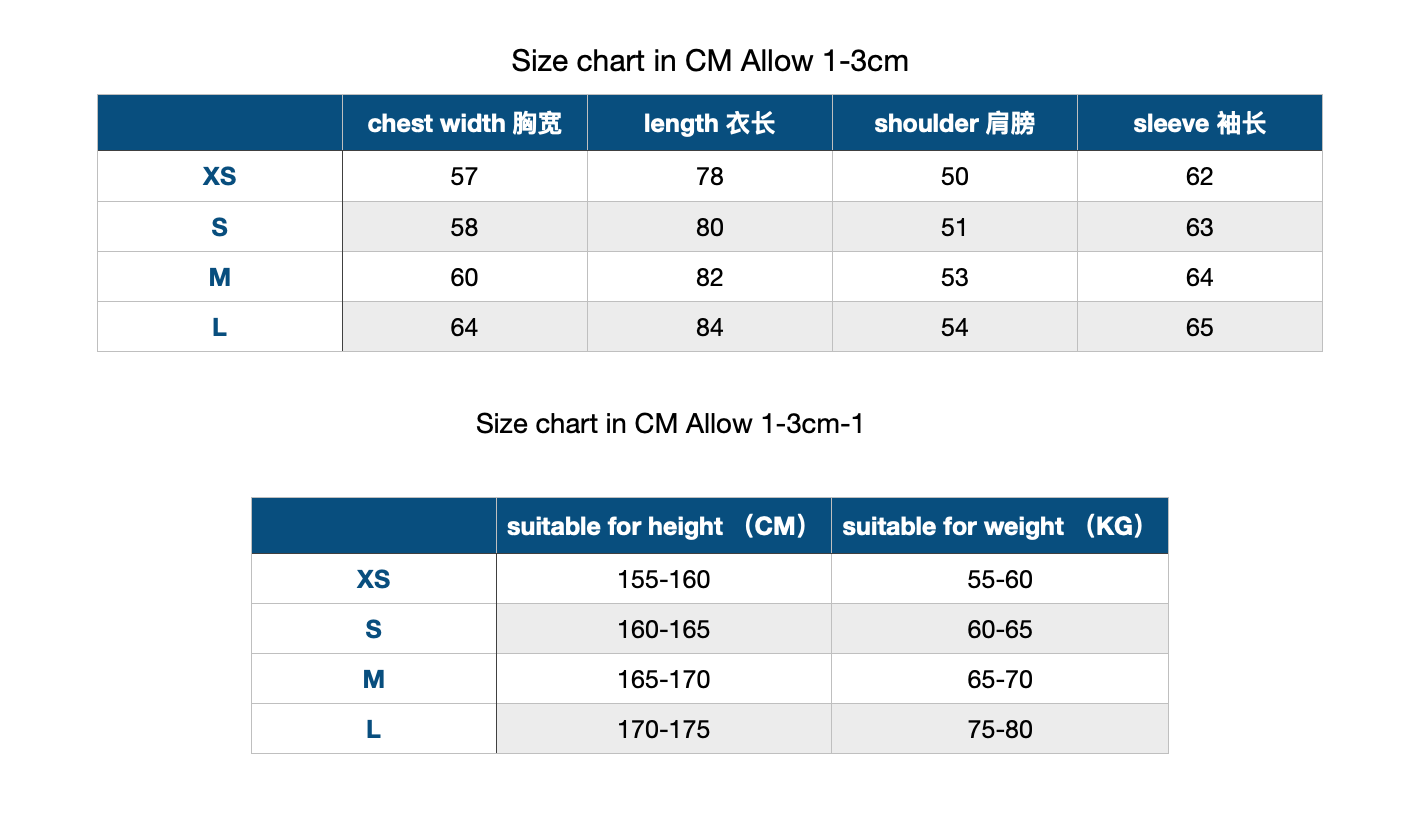Click the 'sleeve 袖长' header cell
This screenshot has height=826, width=1420.
[x=1200, y=123]
